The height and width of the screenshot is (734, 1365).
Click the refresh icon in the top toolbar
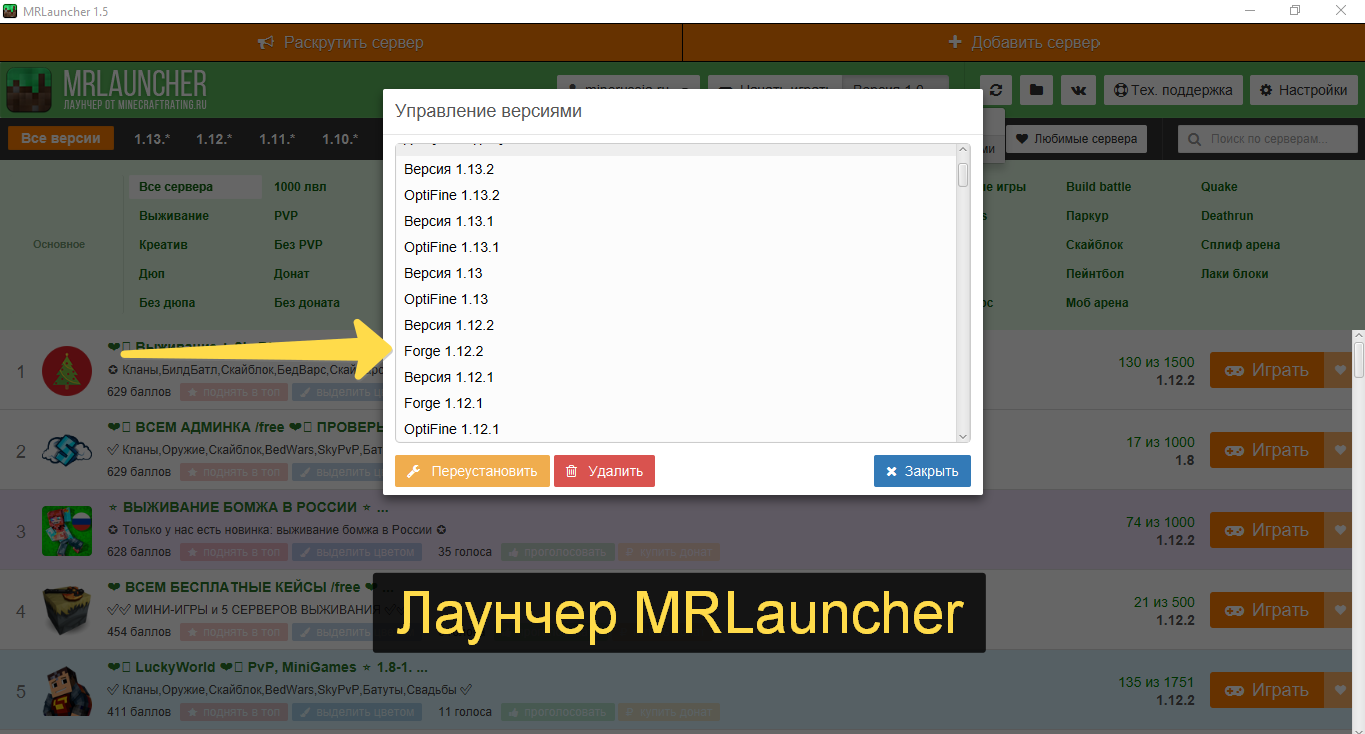995,90
